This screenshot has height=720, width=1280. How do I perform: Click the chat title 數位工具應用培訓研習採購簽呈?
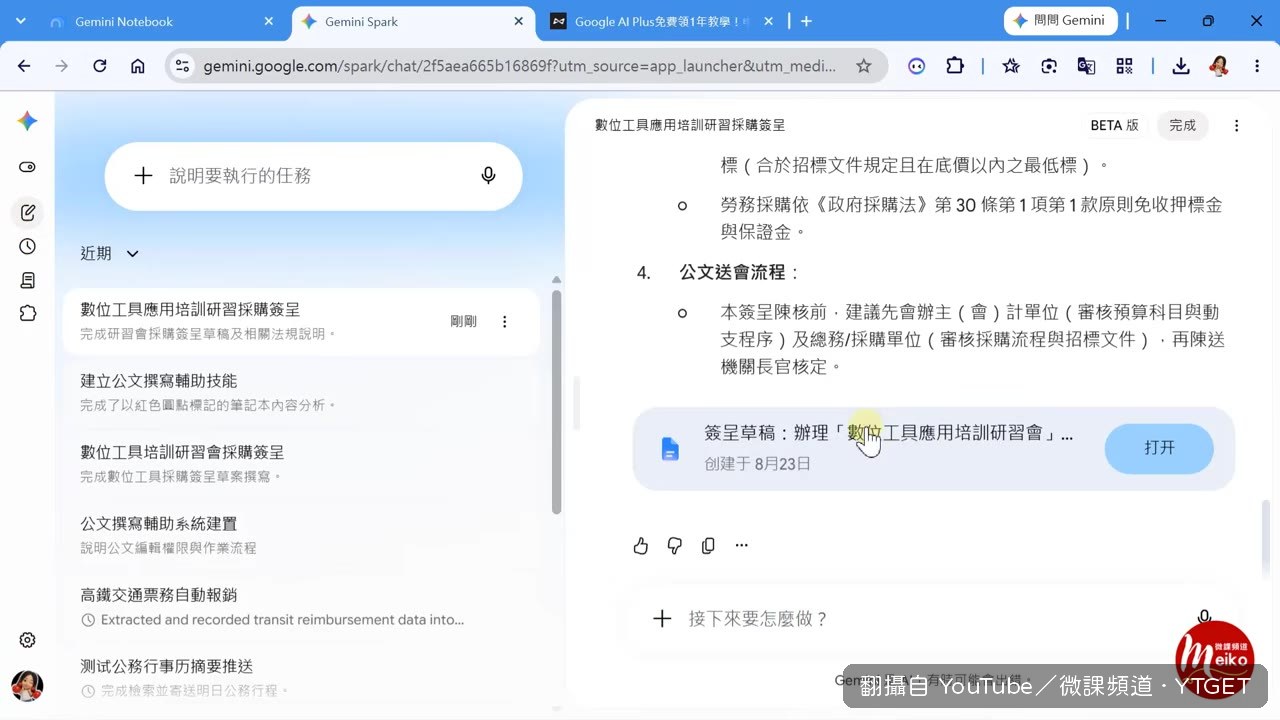[x=690, y=126]
